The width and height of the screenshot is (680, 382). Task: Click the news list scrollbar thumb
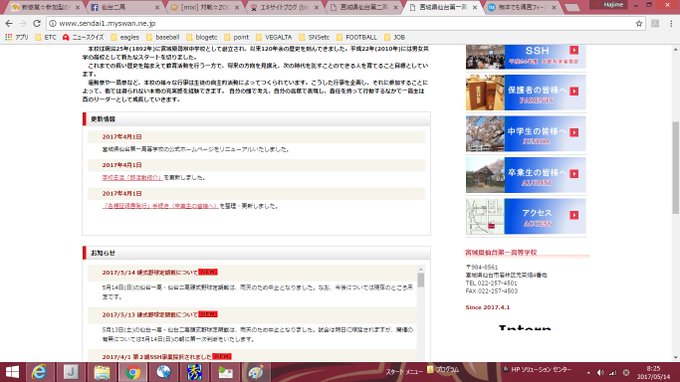tap(421, 280)
